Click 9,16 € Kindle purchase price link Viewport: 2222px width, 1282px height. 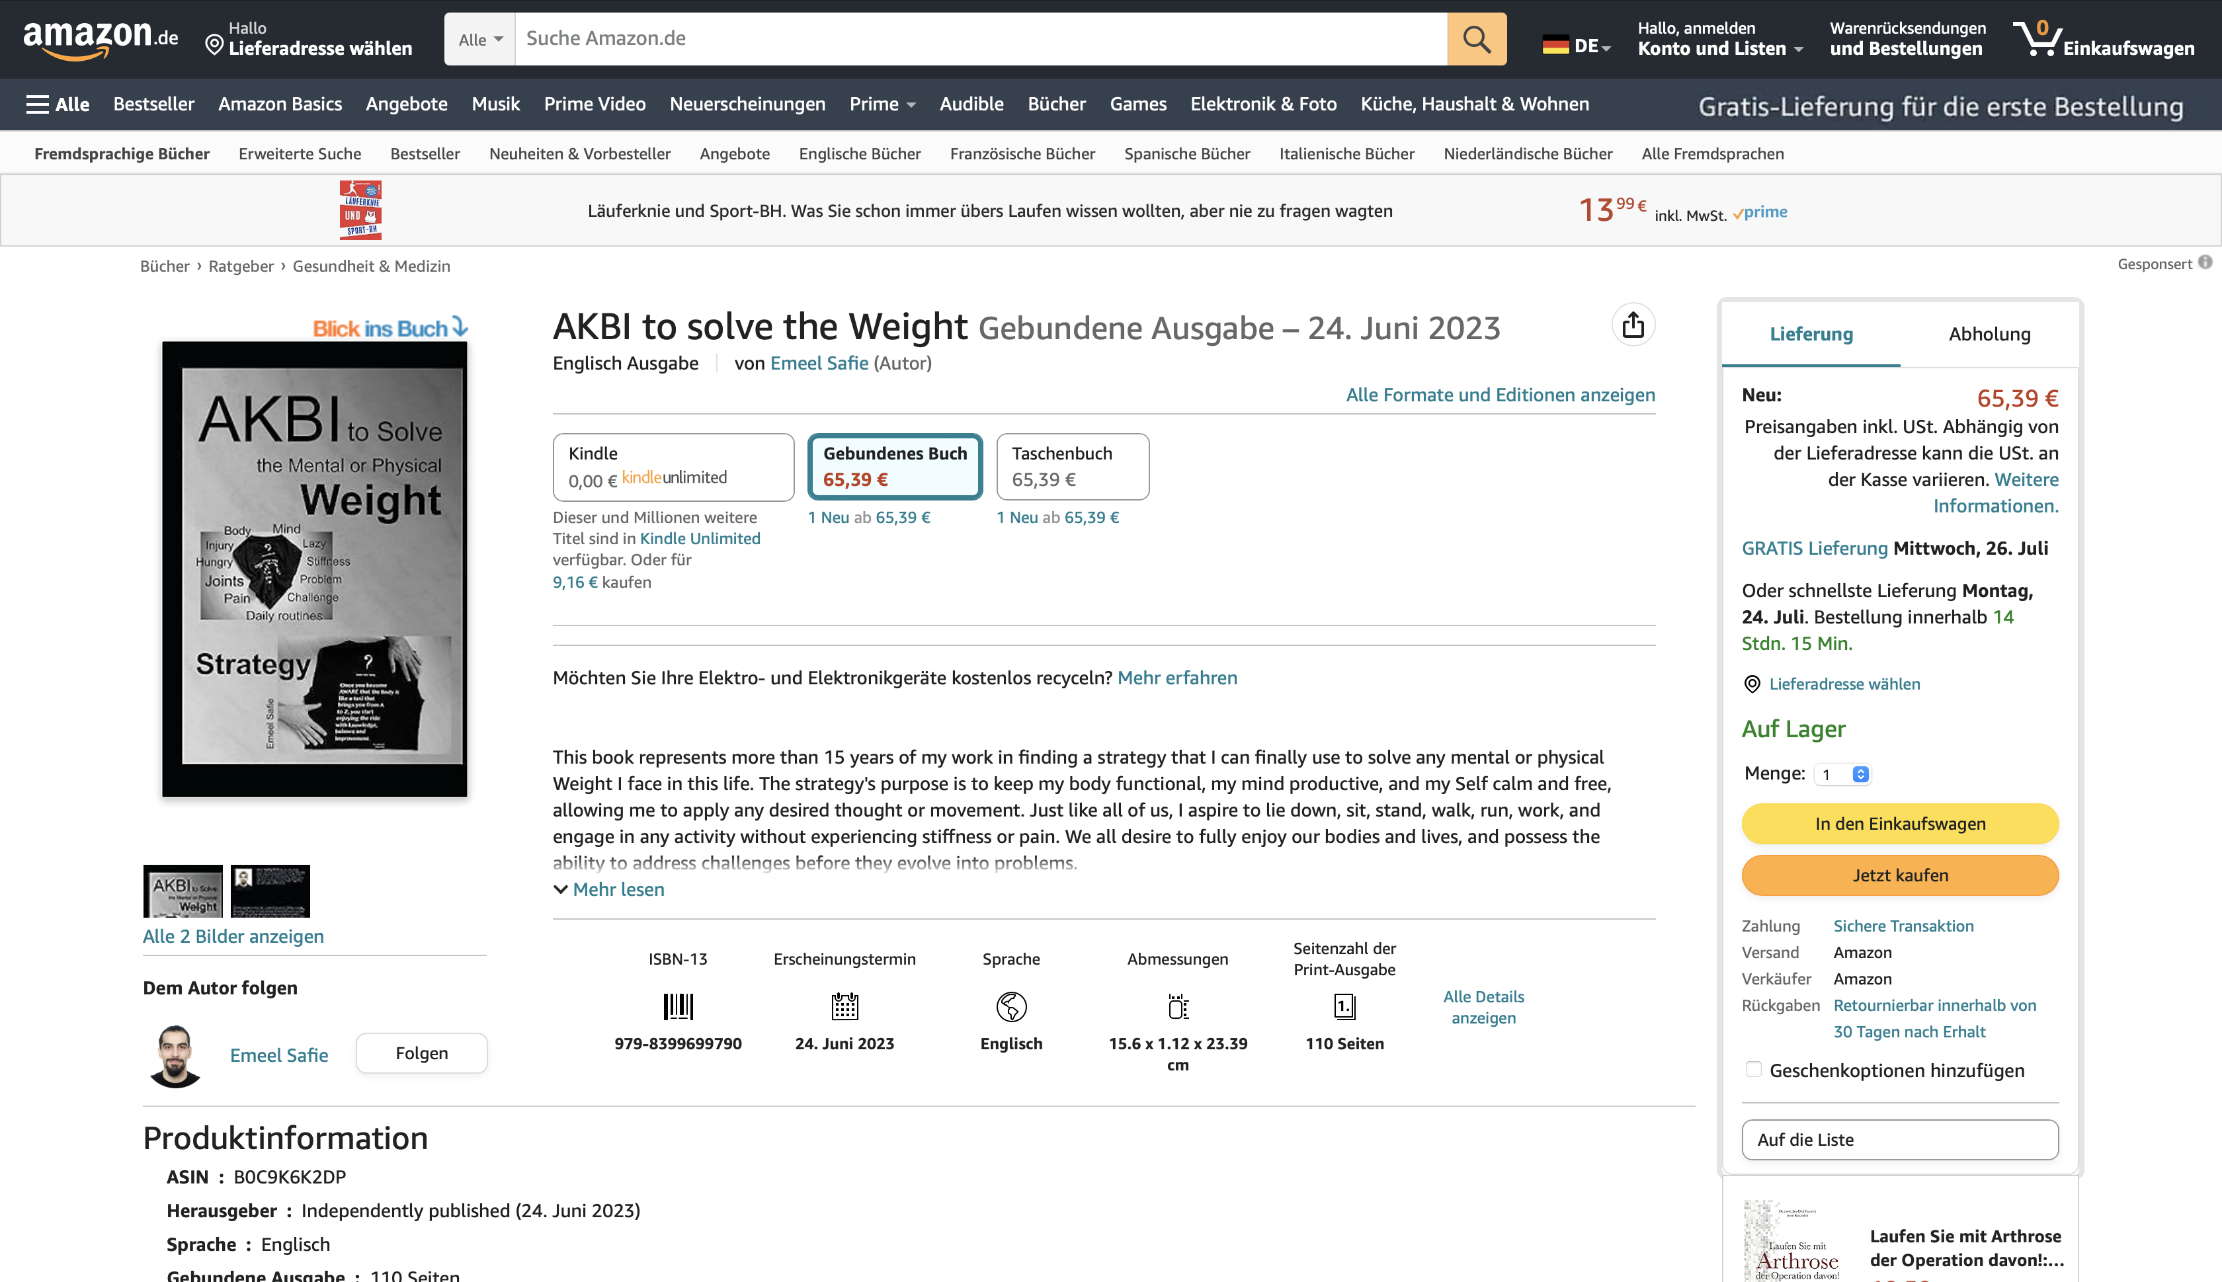click(575, 582)
